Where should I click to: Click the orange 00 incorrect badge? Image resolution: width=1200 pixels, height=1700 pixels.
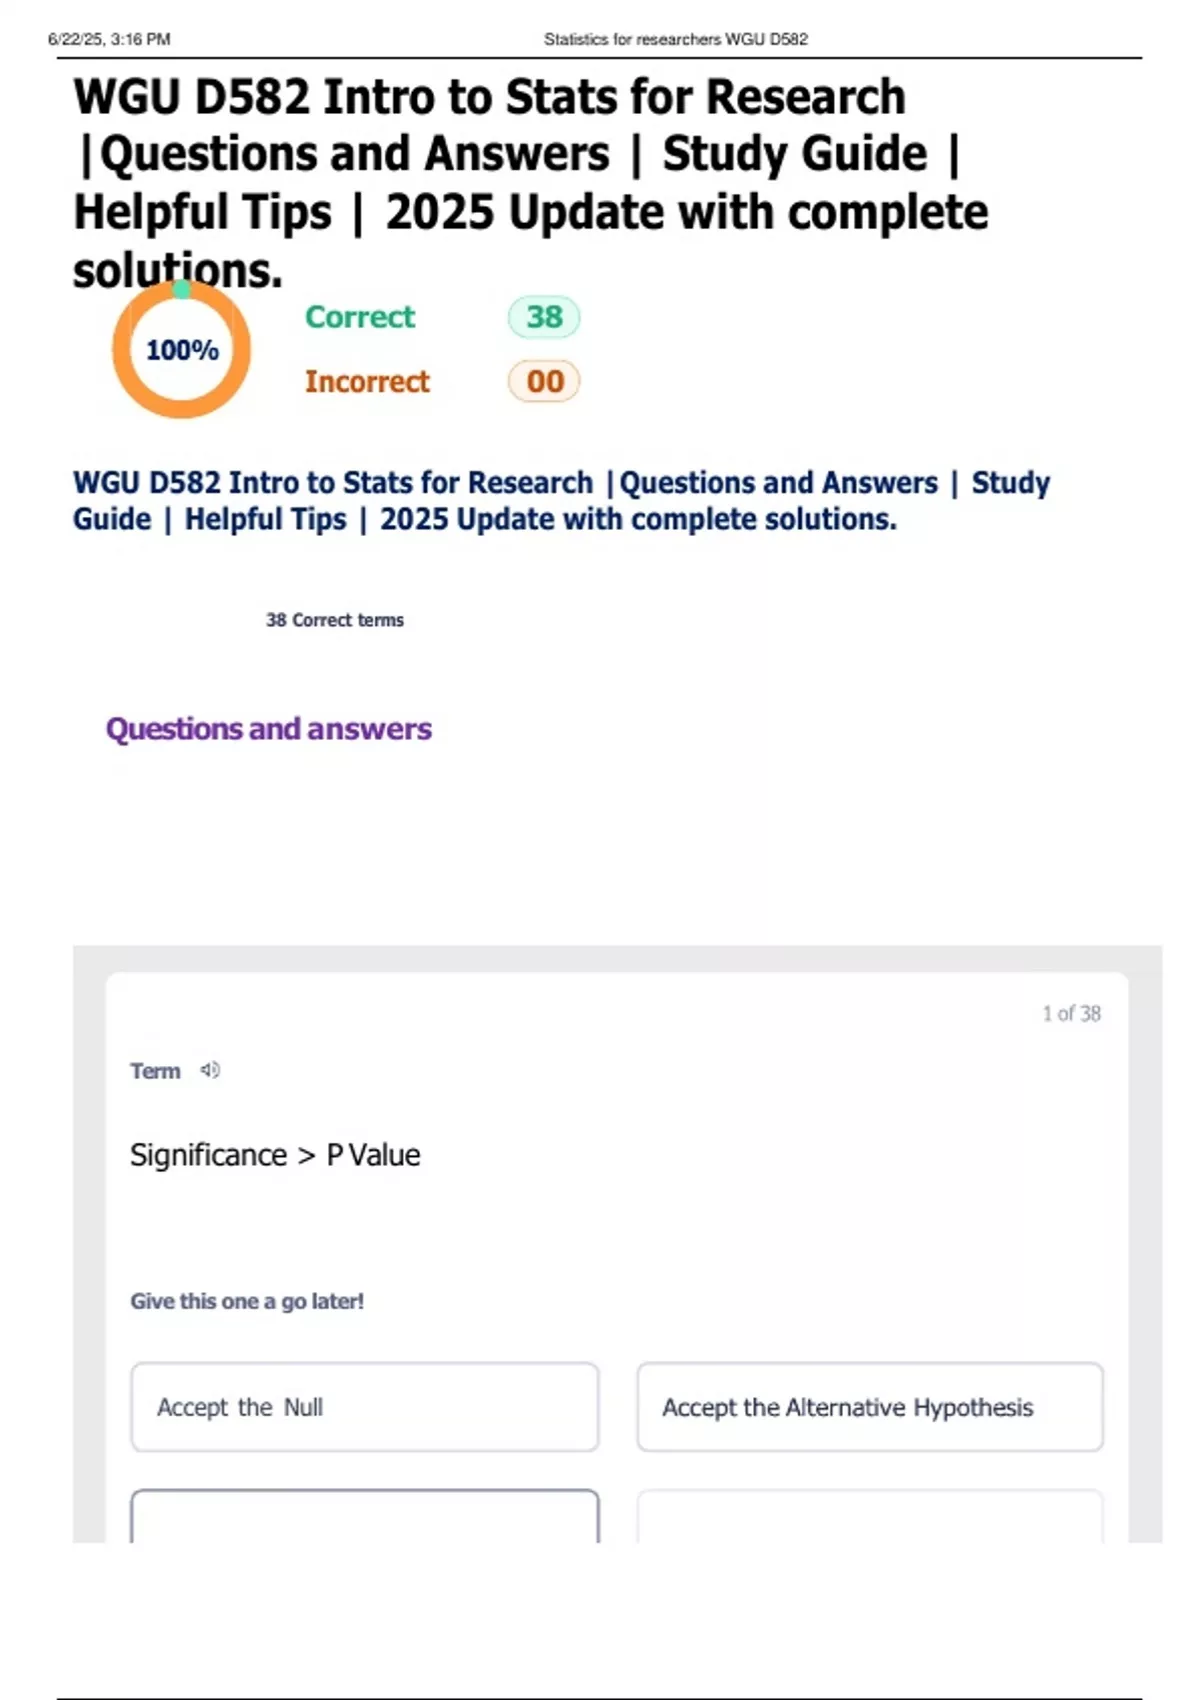pyautogui.click(x=544, y=381)
